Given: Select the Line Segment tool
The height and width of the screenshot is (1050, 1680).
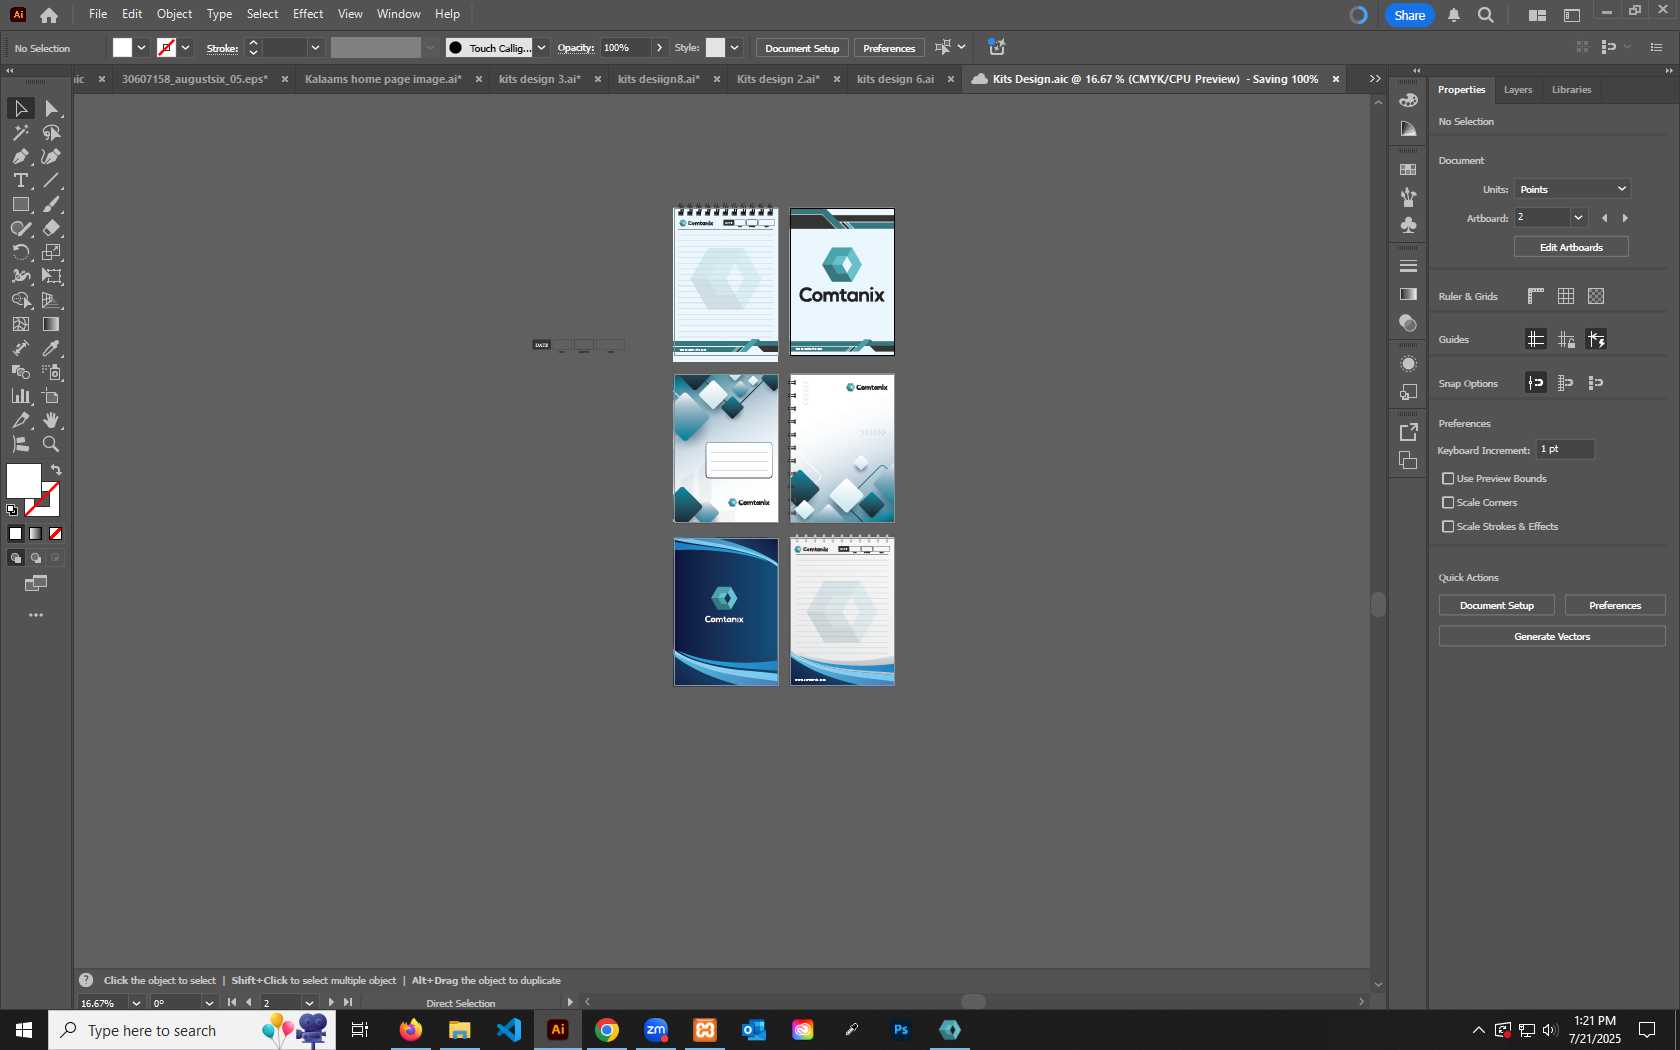Looking at the screenshot, I should (x=51, y=180).
